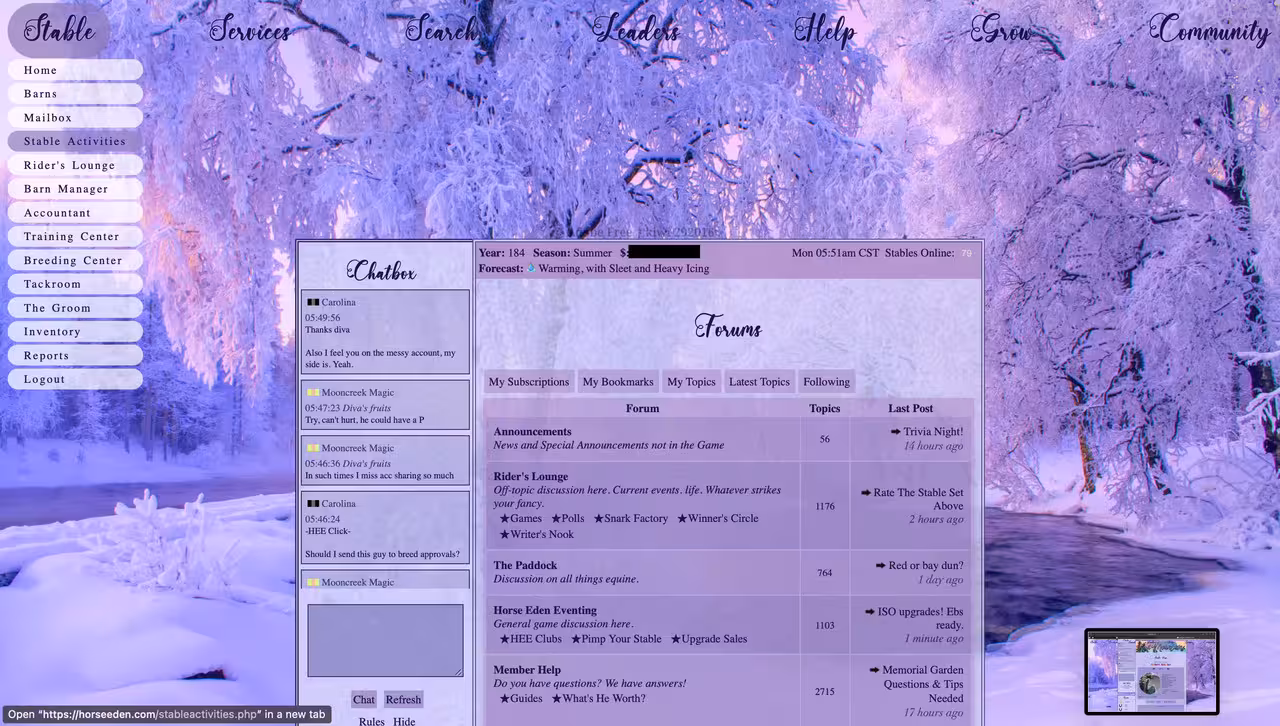Open the Games subforum

tap(521, 519)
